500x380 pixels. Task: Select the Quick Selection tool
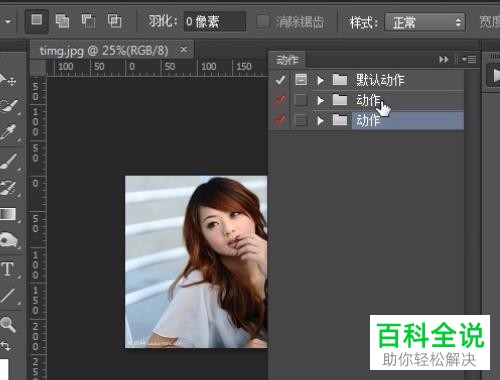click(9, 106)
